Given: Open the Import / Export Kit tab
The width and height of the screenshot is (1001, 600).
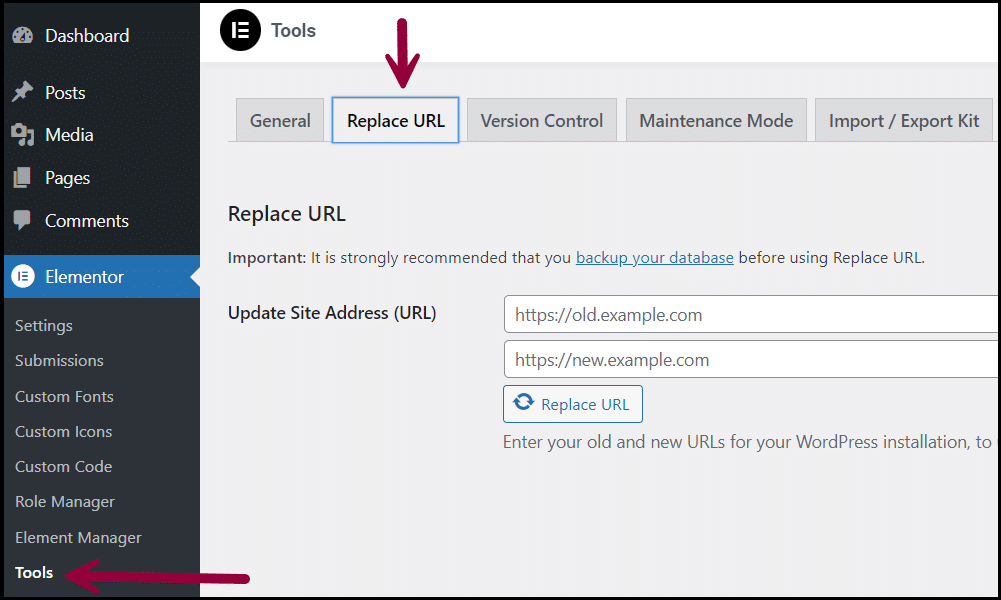Looking at the screenshot, I should coord(903,119).
